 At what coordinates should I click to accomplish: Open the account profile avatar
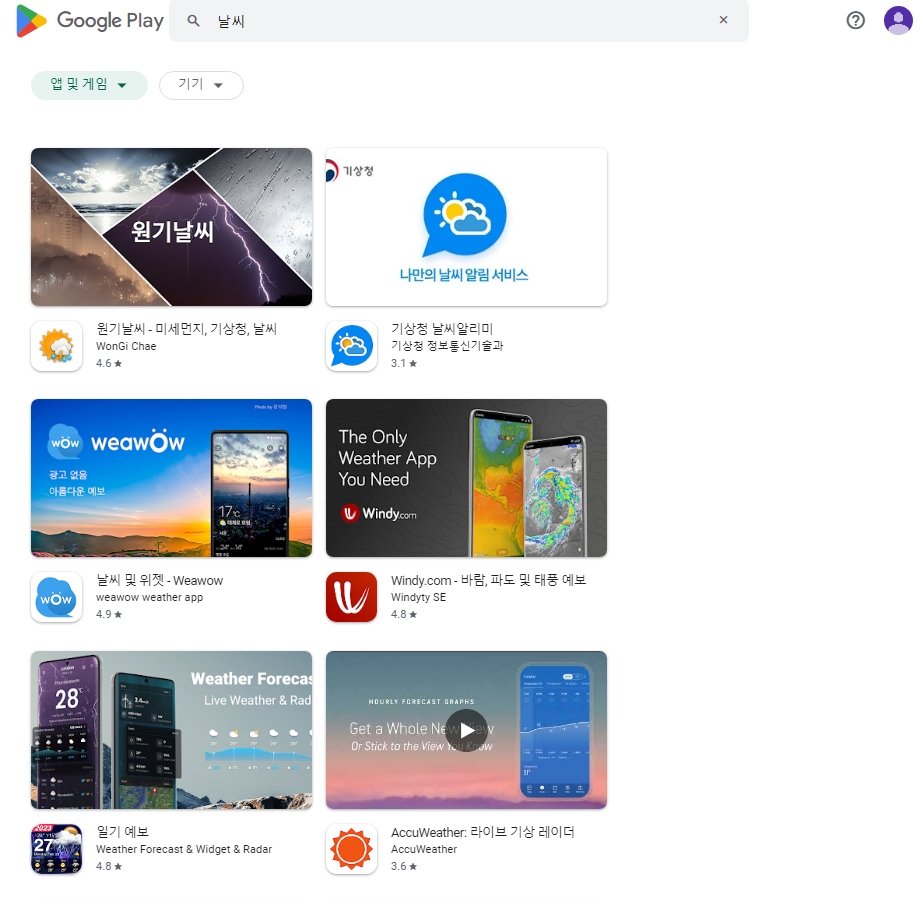[898, 21]
